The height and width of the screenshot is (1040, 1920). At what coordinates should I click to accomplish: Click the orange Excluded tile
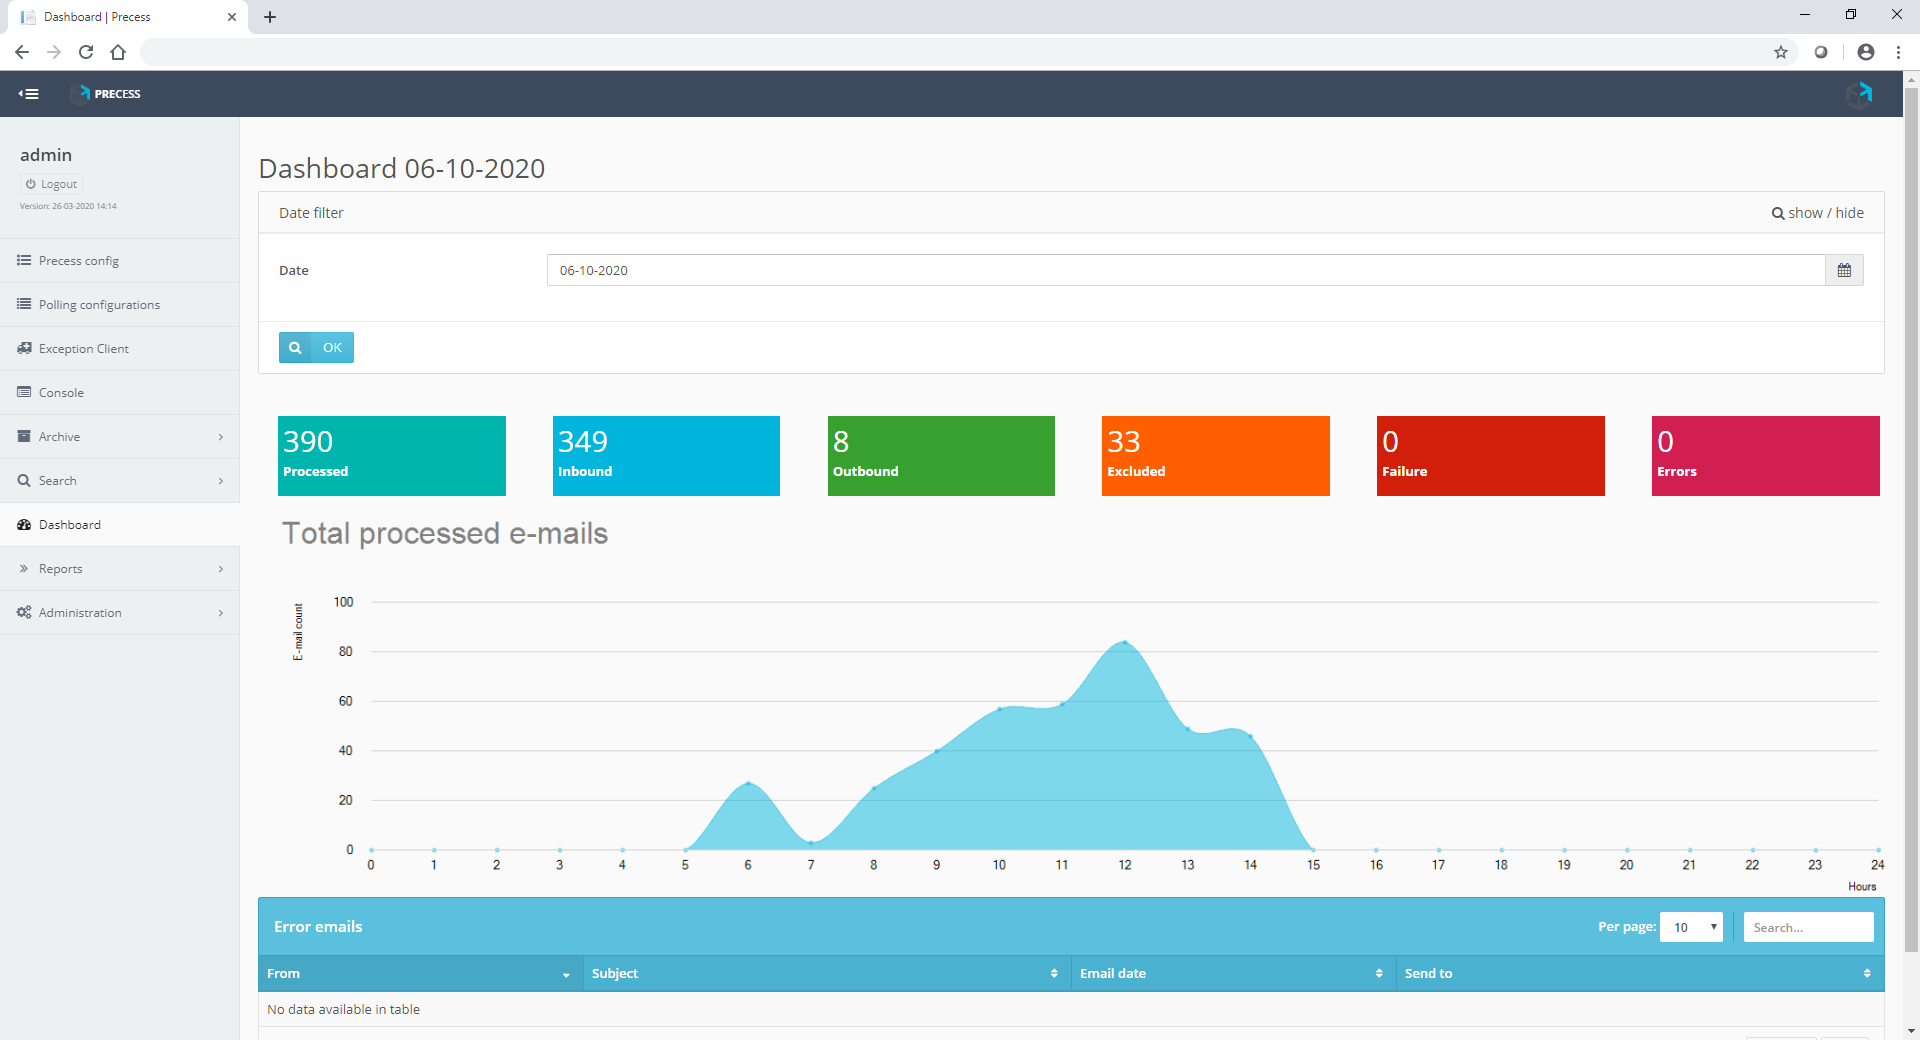pyautogui.click(x=1216, y=456)
